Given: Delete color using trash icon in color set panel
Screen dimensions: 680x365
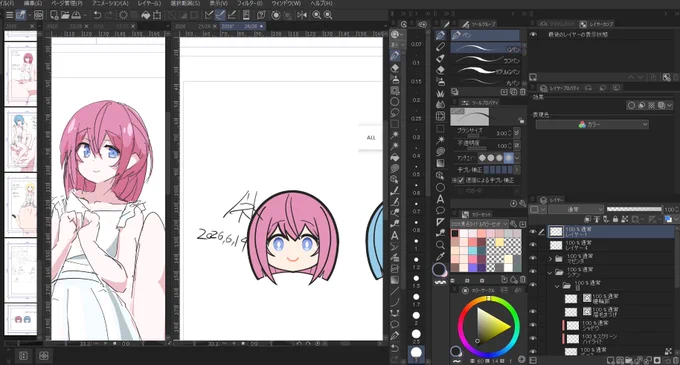Looking at the screenshot, I should (523, 280).
